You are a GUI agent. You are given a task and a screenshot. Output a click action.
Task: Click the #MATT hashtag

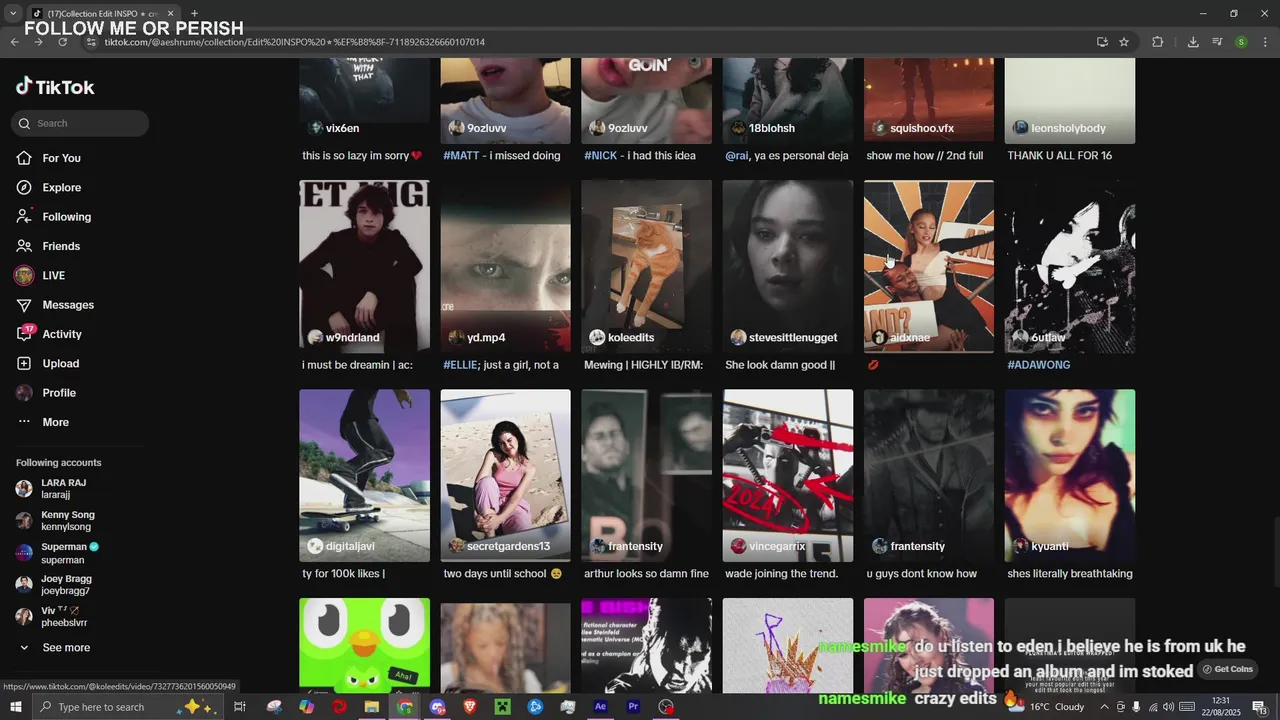tap(461, 156)
